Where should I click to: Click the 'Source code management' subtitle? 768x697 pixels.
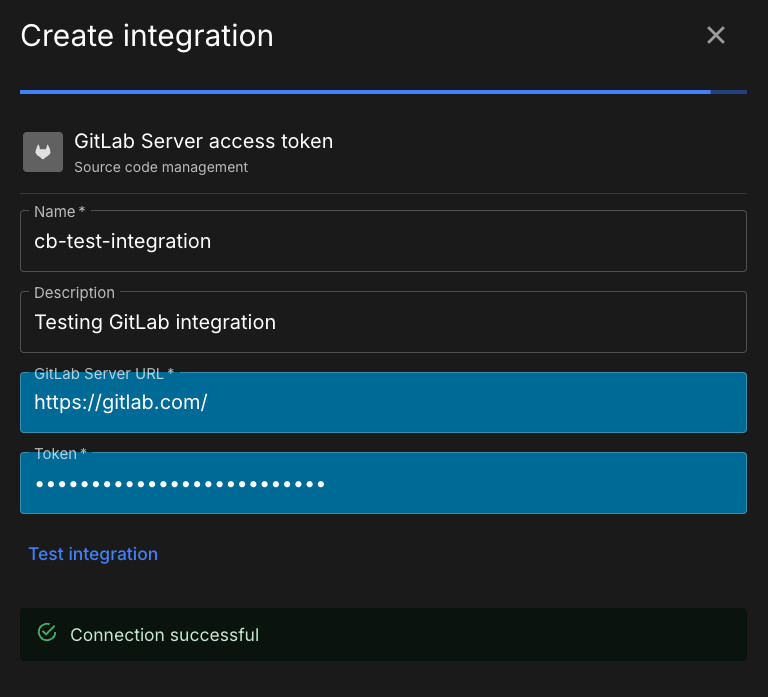click(x=161, y=167)
